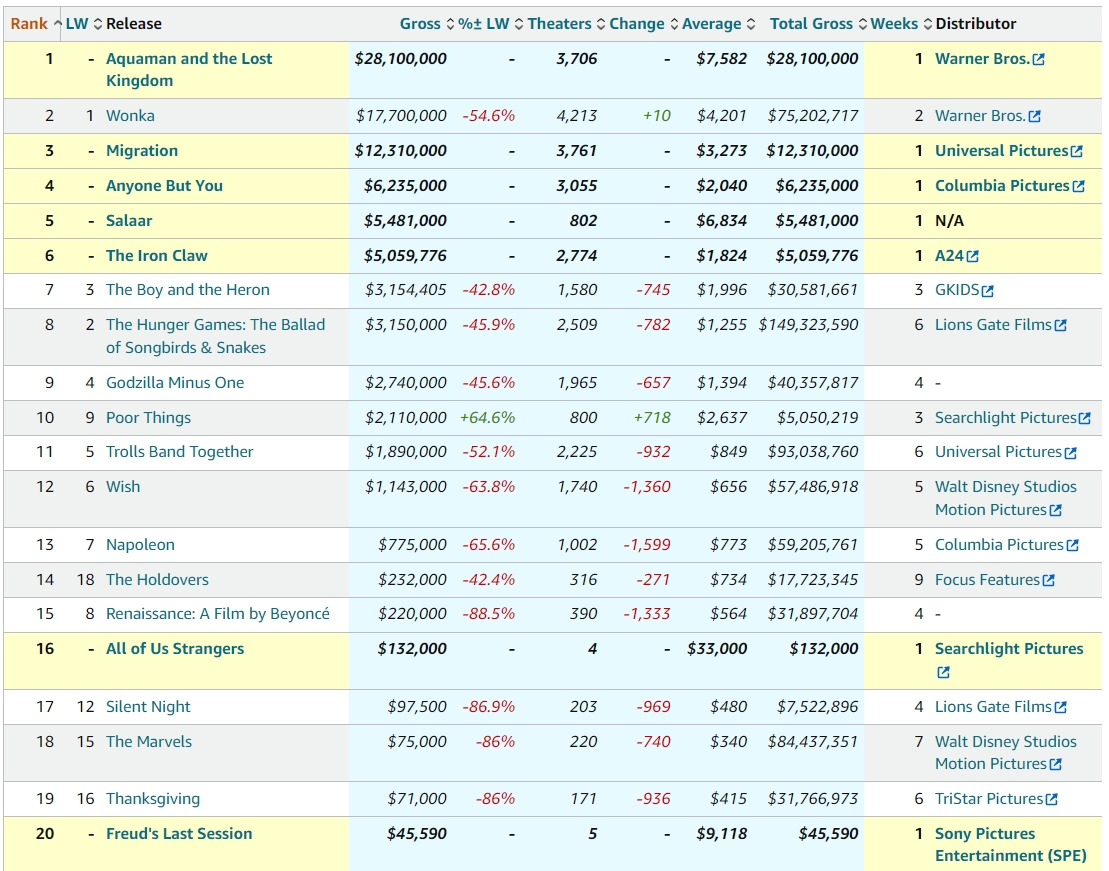Open The Marvels release page
Image resolution: width=1109 pixels, height=871 pixels.
(x=149, y=742)
